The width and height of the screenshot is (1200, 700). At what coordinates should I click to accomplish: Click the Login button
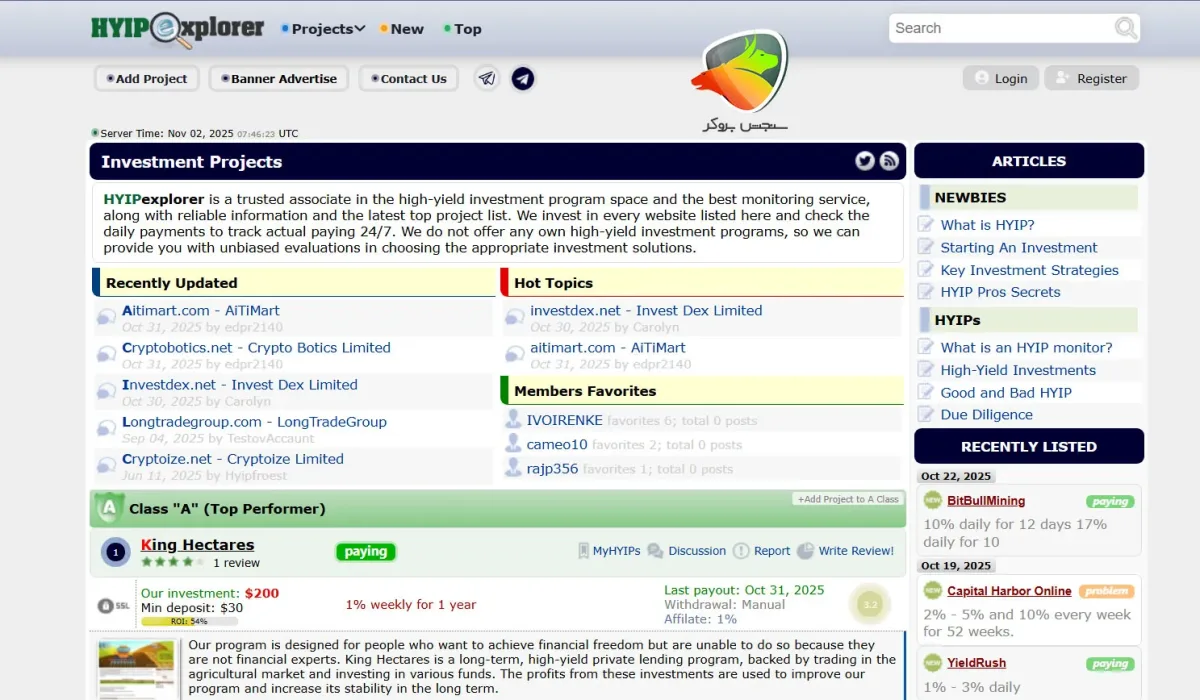pos(1000,78)
